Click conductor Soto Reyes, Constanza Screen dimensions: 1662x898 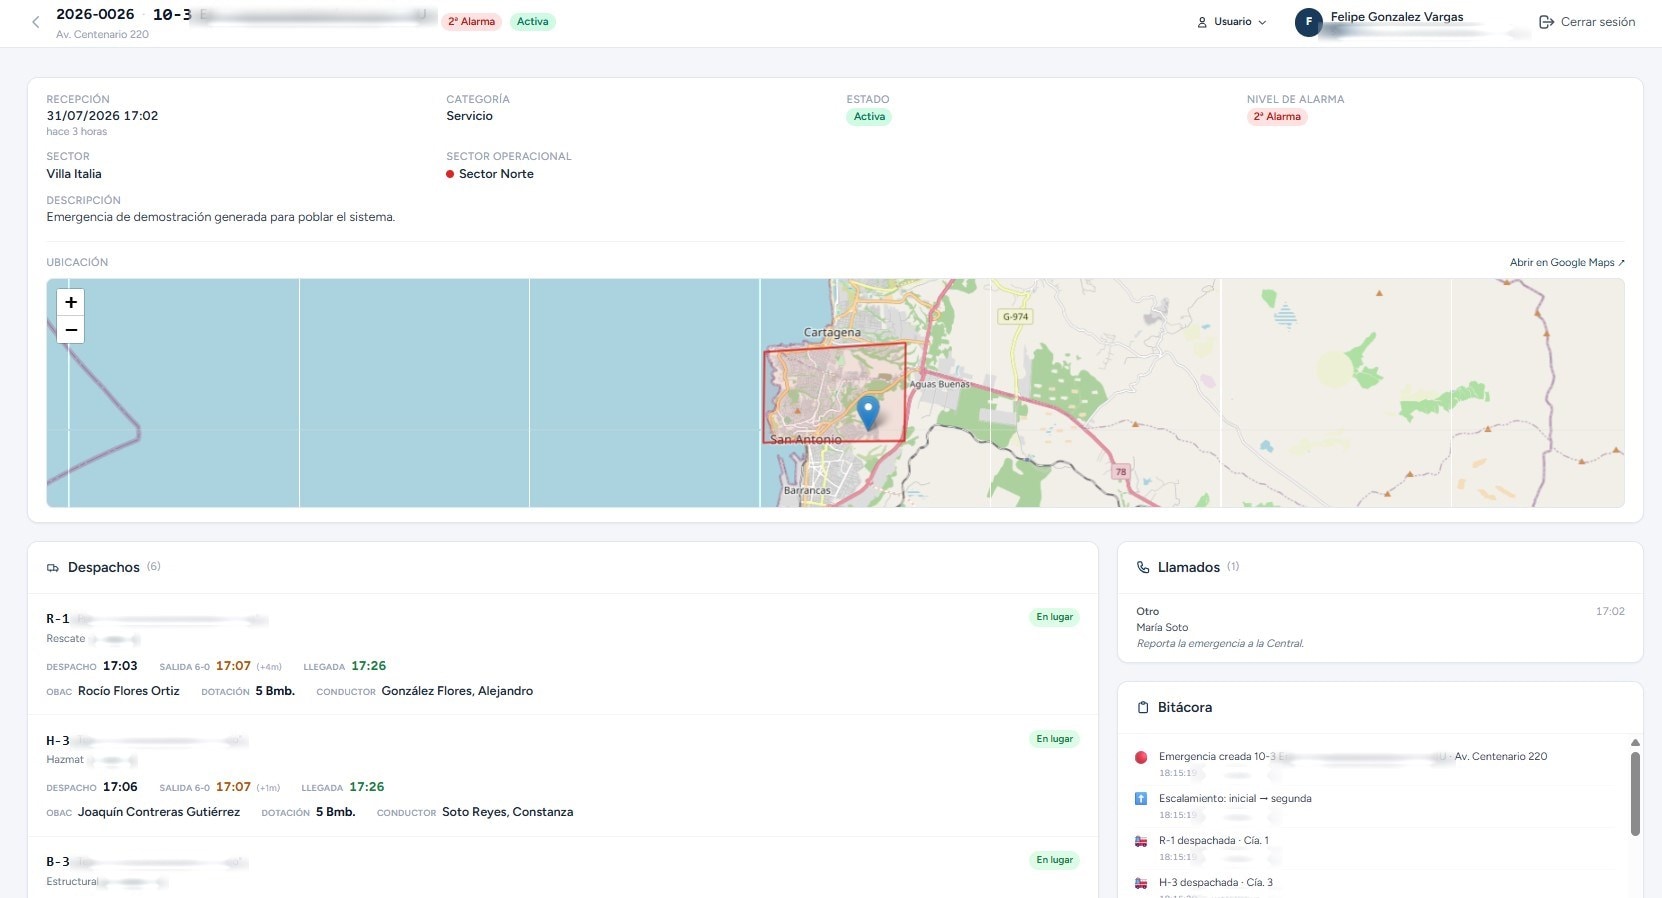(508, 812)
